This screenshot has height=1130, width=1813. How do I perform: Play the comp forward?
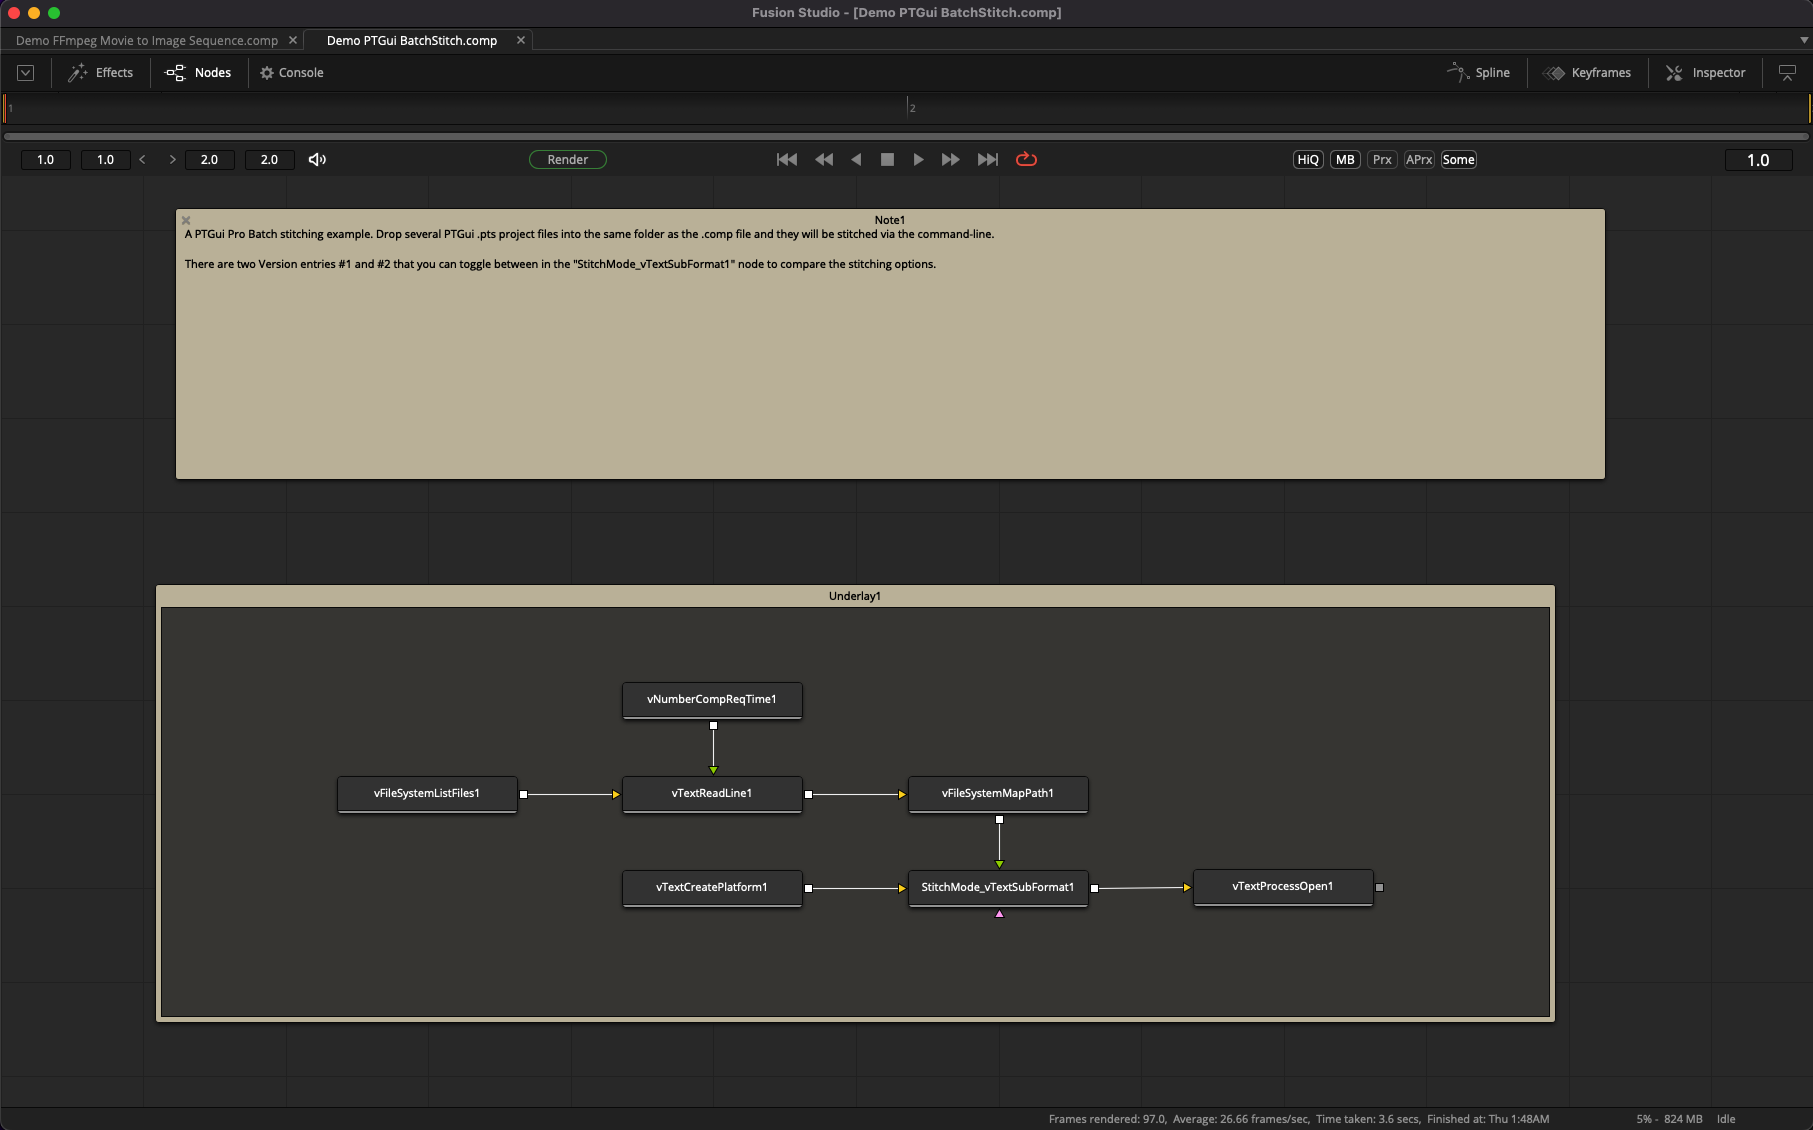[x=918, y=160]
